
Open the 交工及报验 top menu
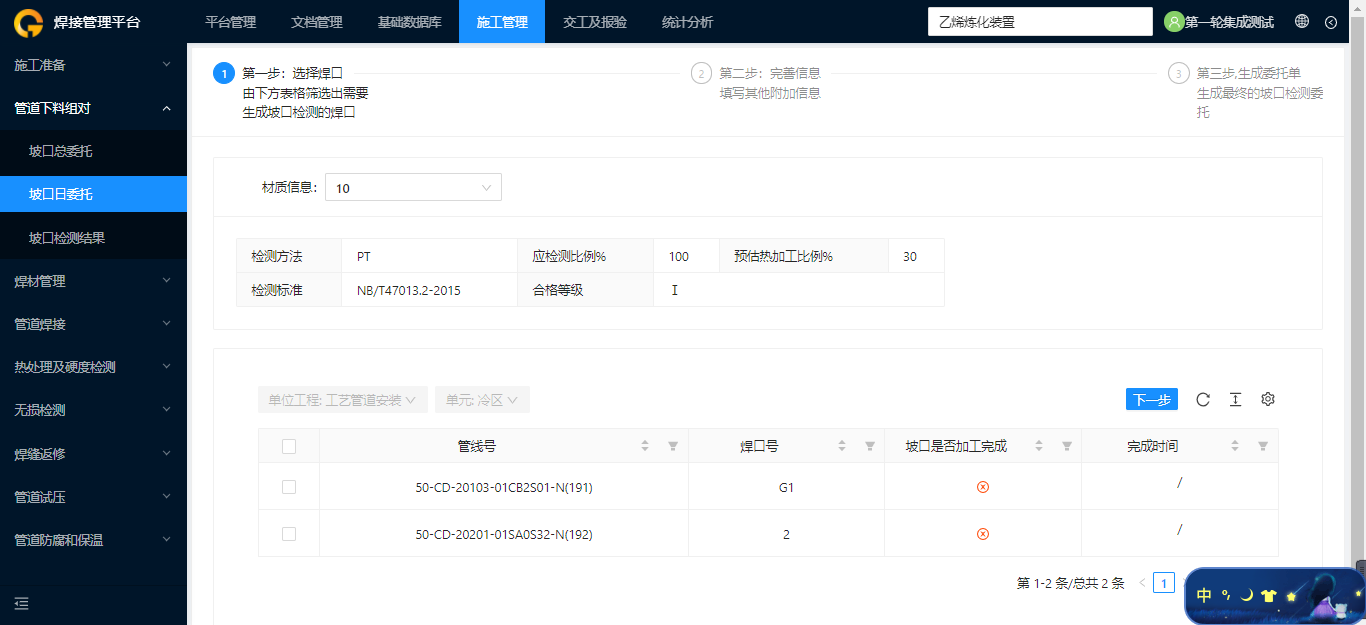[595, 22]
